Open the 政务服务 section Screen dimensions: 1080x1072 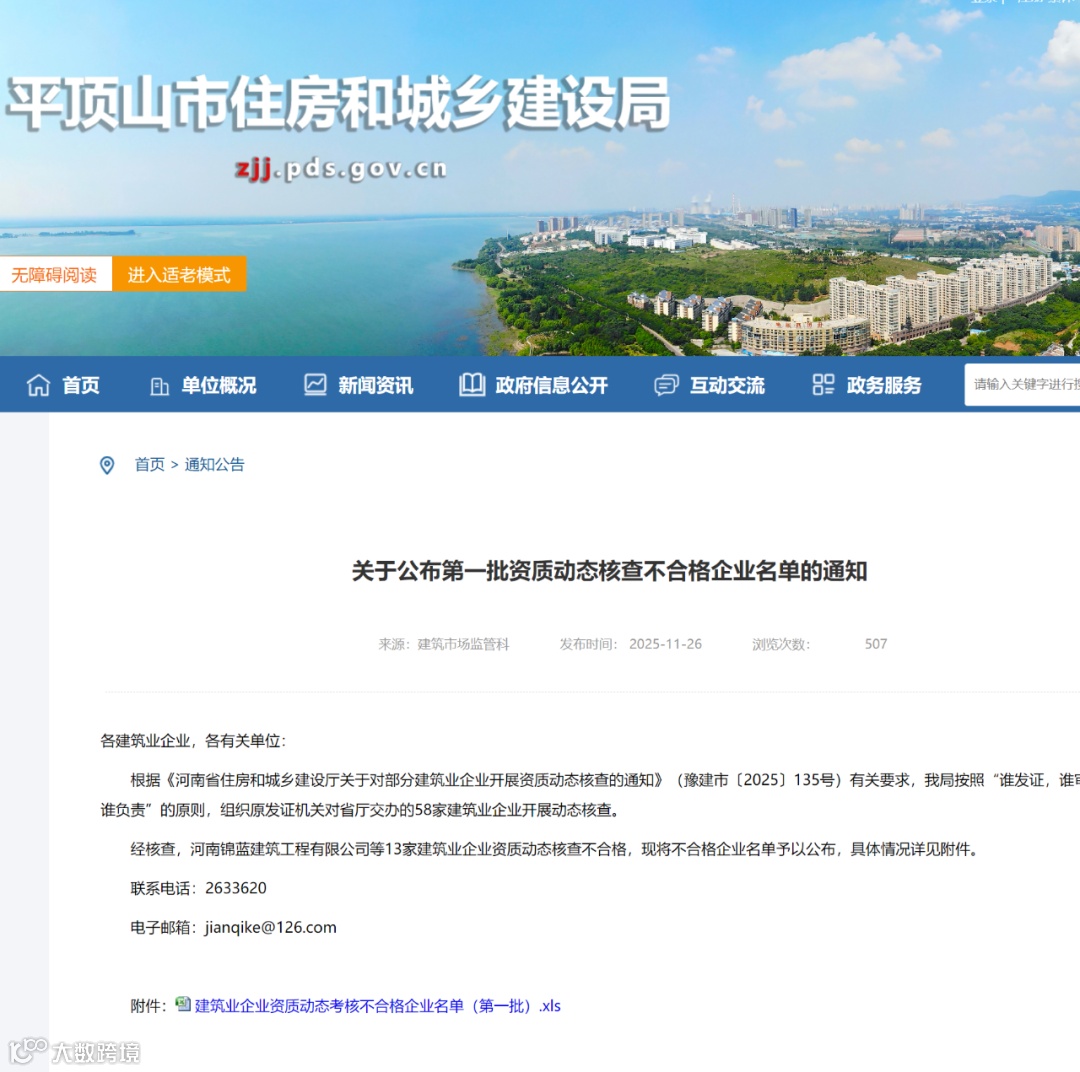(x=886, y=385)
